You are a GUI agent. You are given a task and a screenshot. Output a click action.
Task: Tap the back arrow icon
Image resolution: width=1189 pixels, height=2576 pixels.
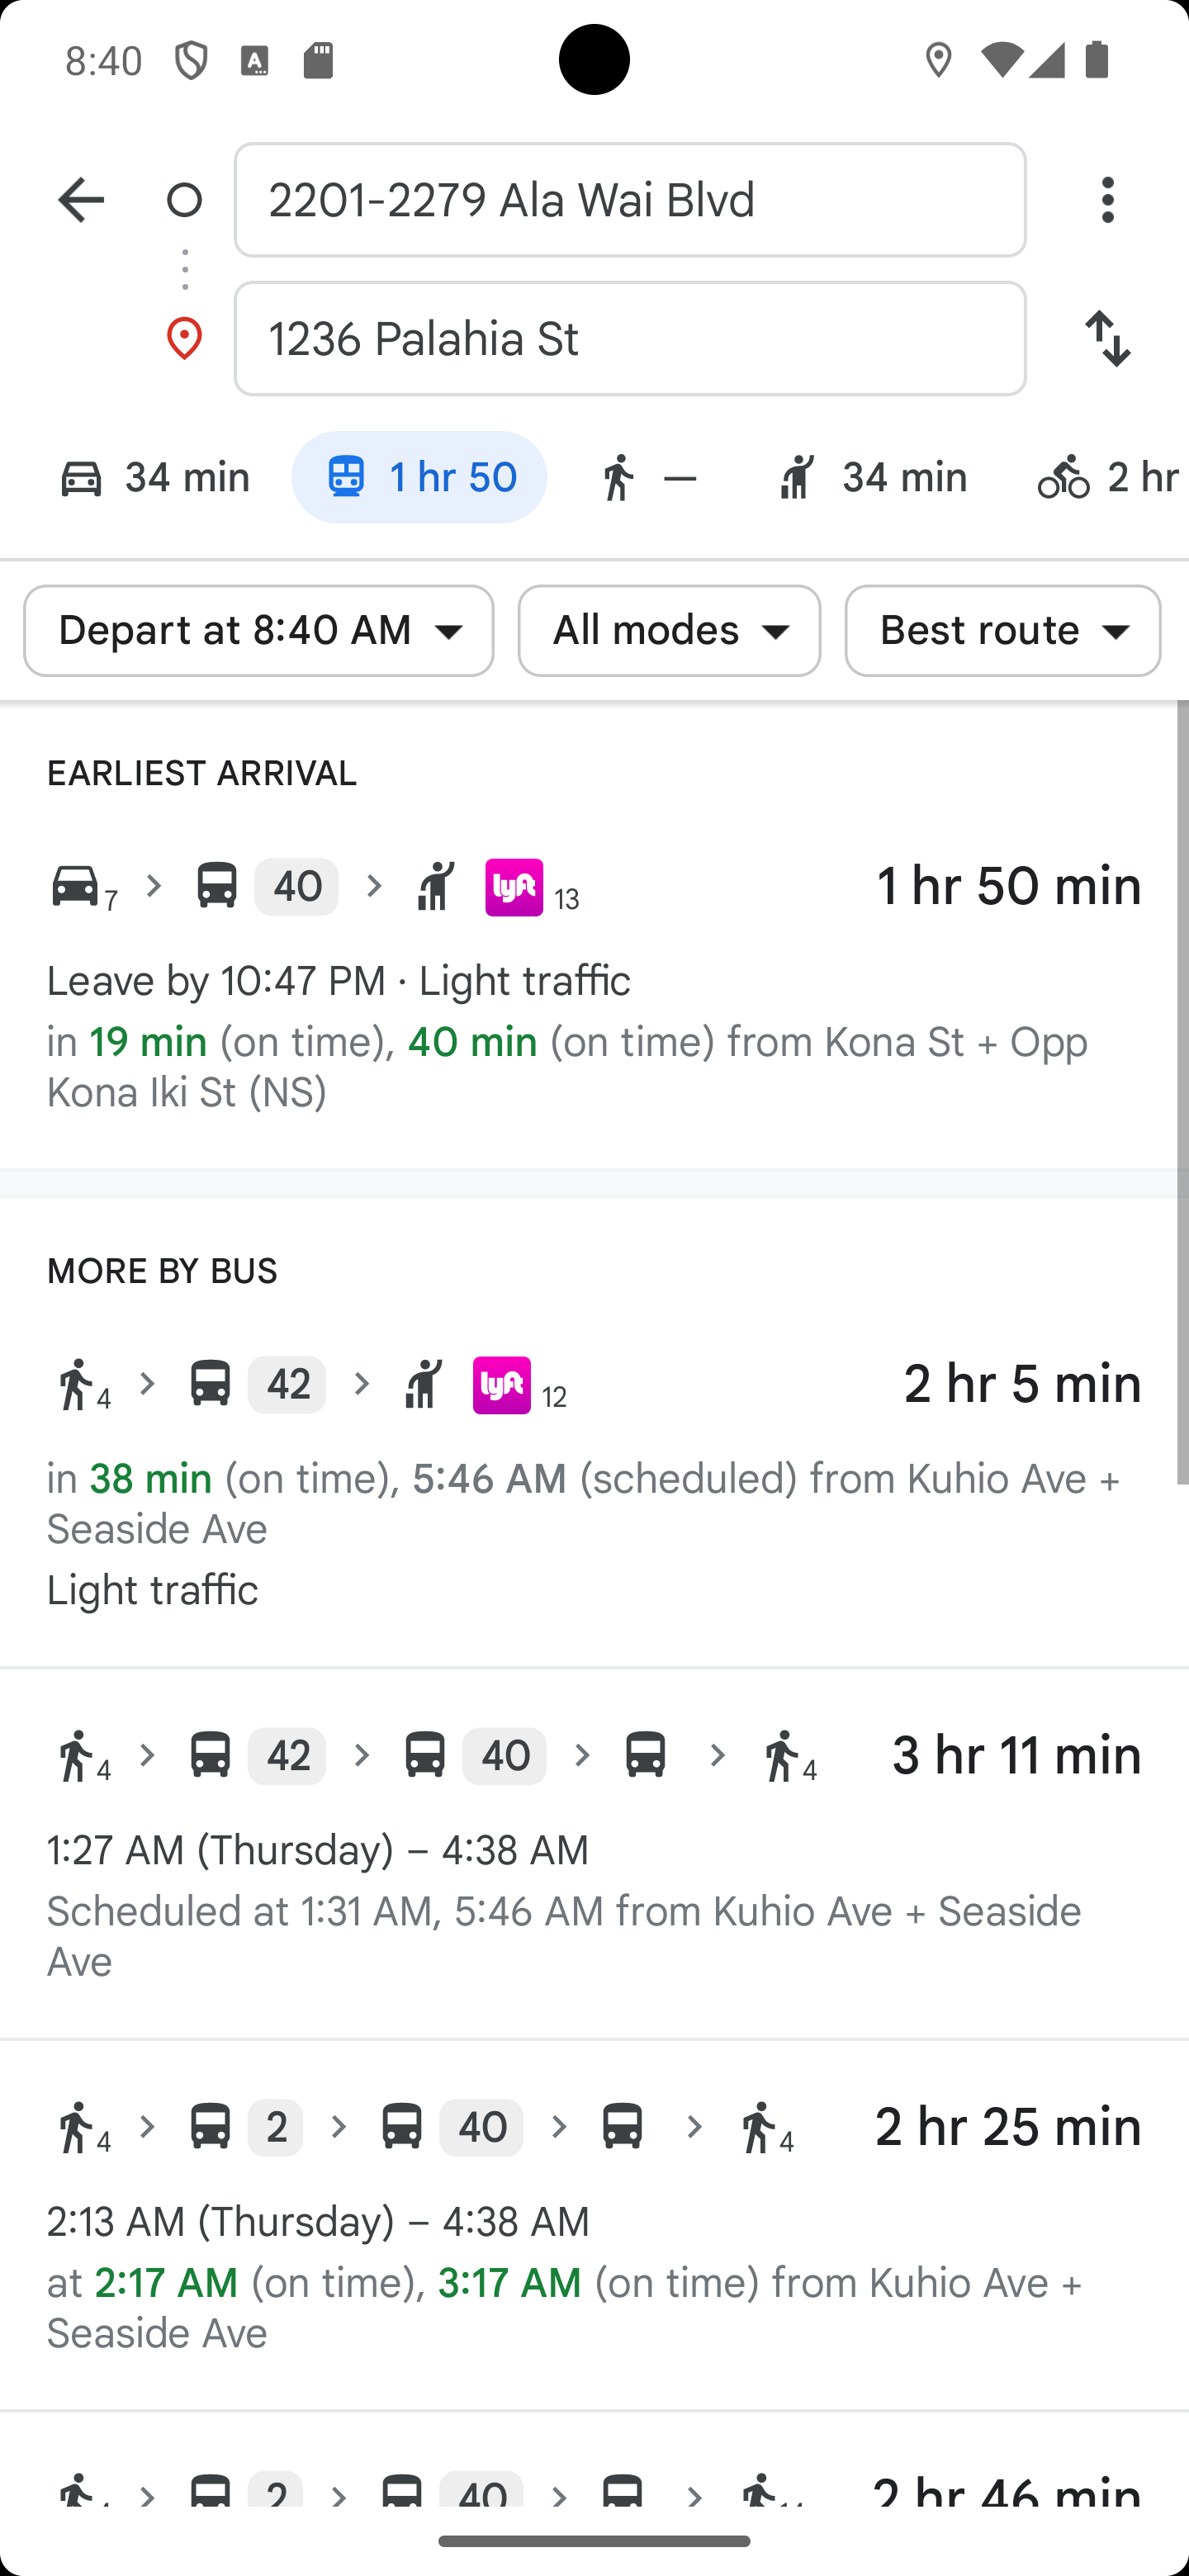click(81, 200)
